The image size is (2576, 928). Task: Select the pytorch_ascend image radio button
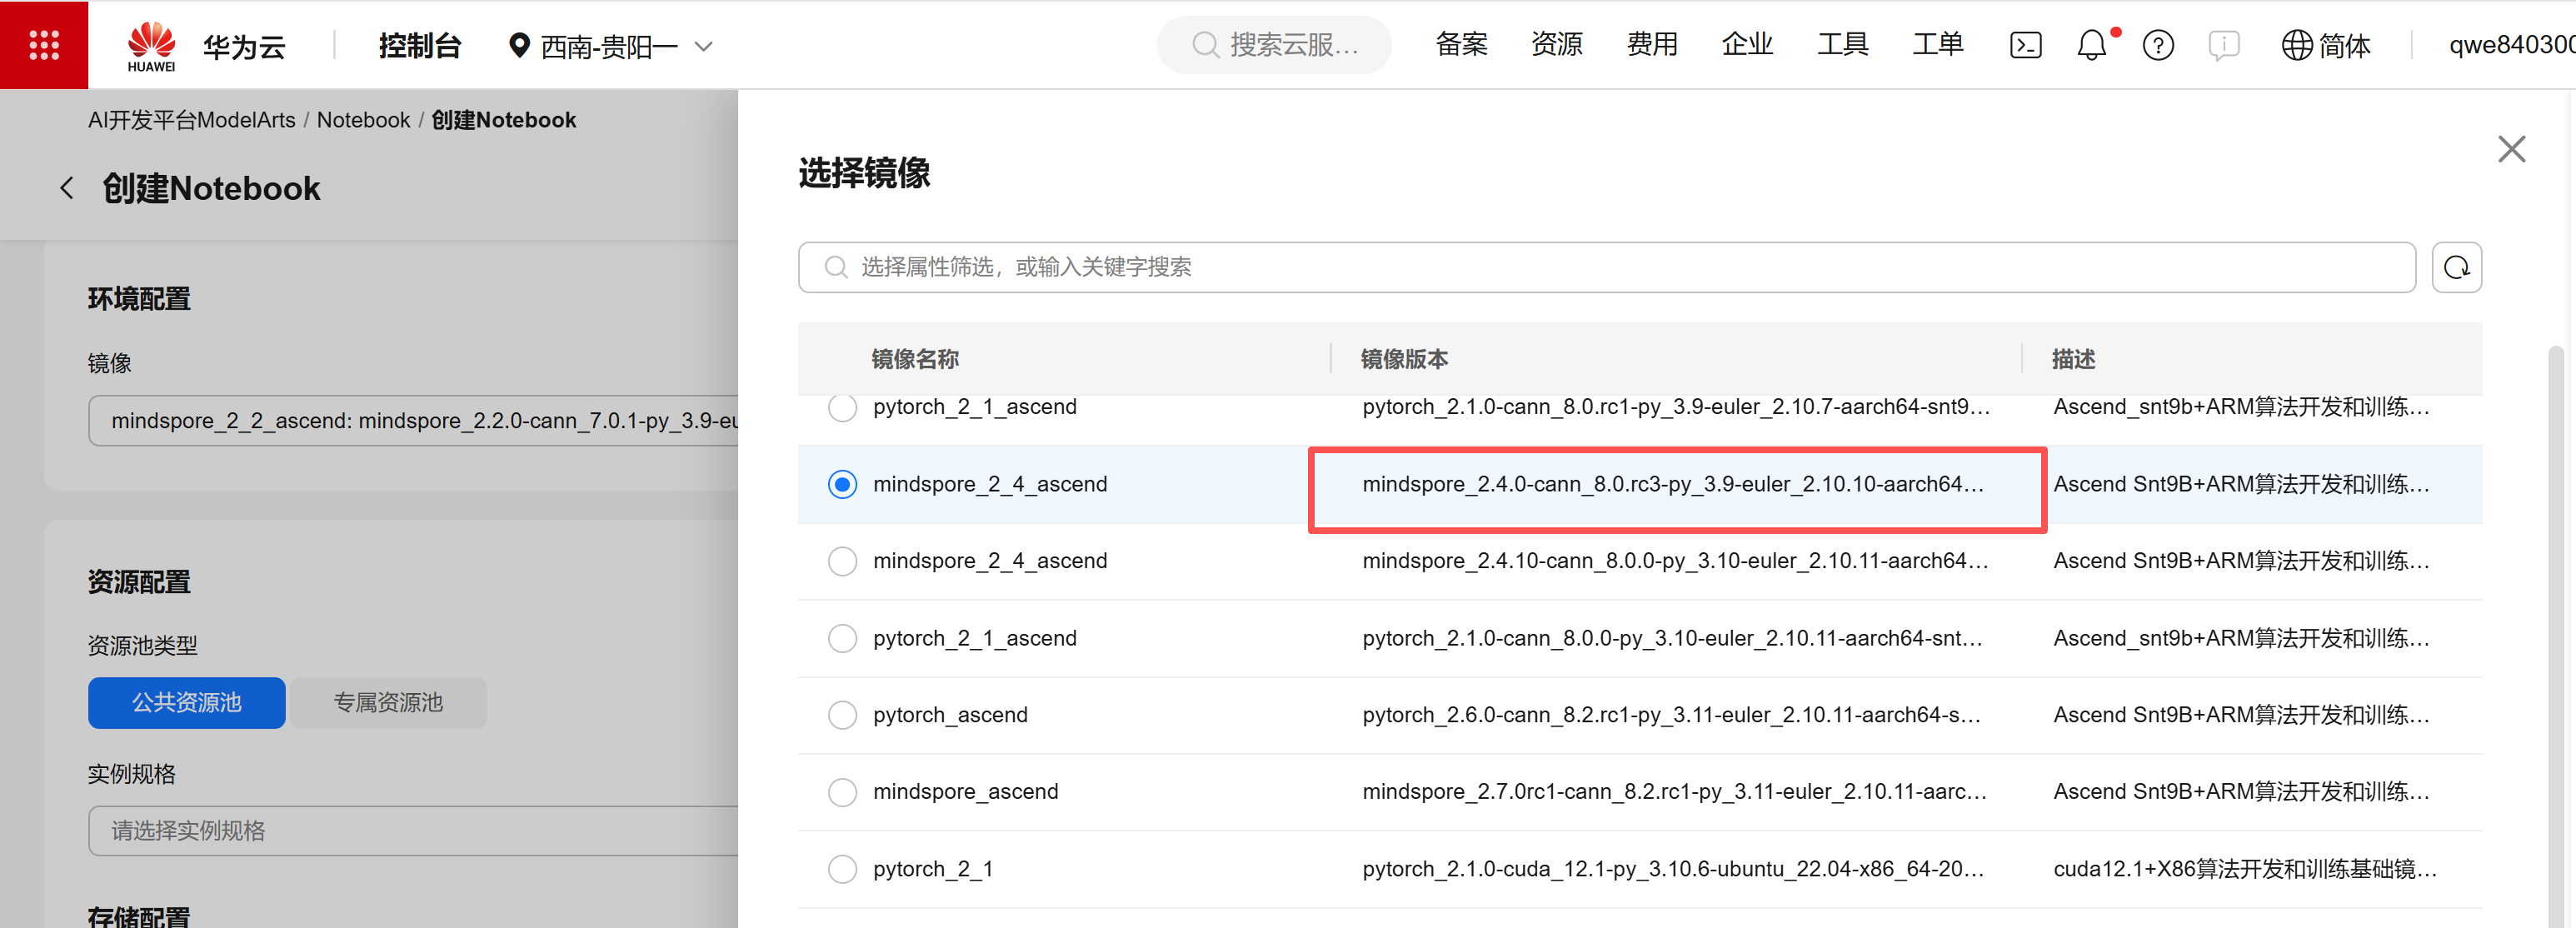(842, 715)
